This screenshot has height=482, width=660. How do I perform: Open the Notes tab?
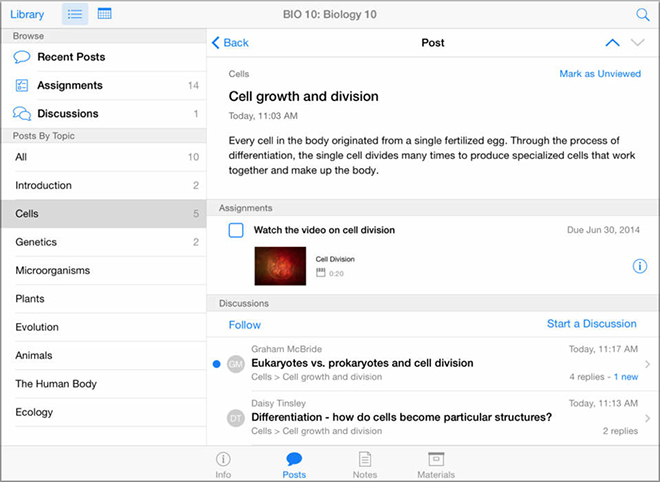click(x=365, y=465)
